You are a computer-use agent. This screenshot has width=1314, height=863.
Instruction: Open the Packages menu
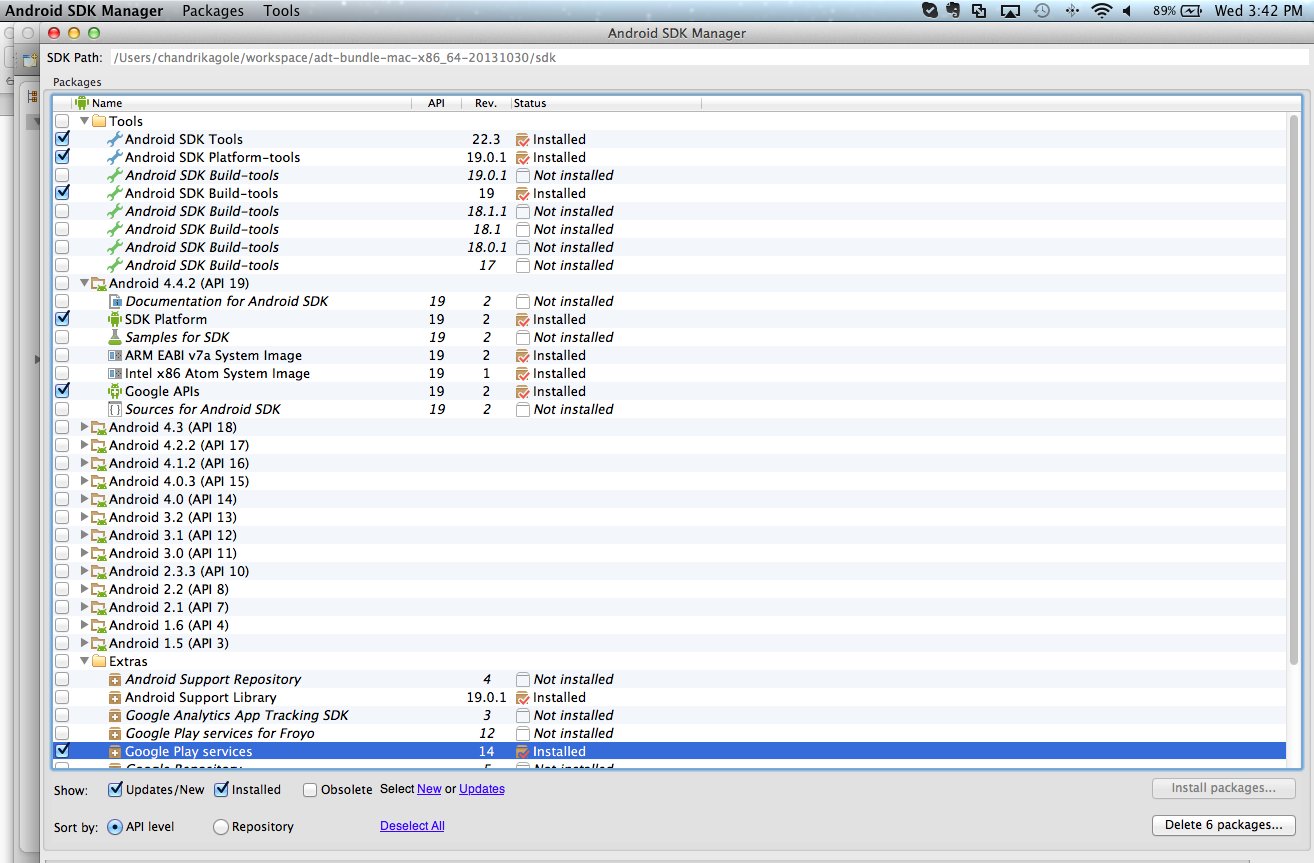pyautogui.click(x=213, y=11)
